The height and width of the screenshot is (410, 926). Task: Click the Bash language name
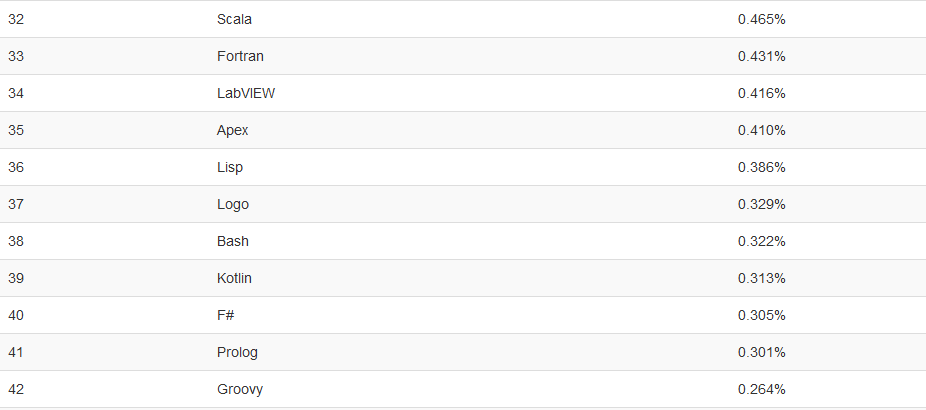pos(233,241)
